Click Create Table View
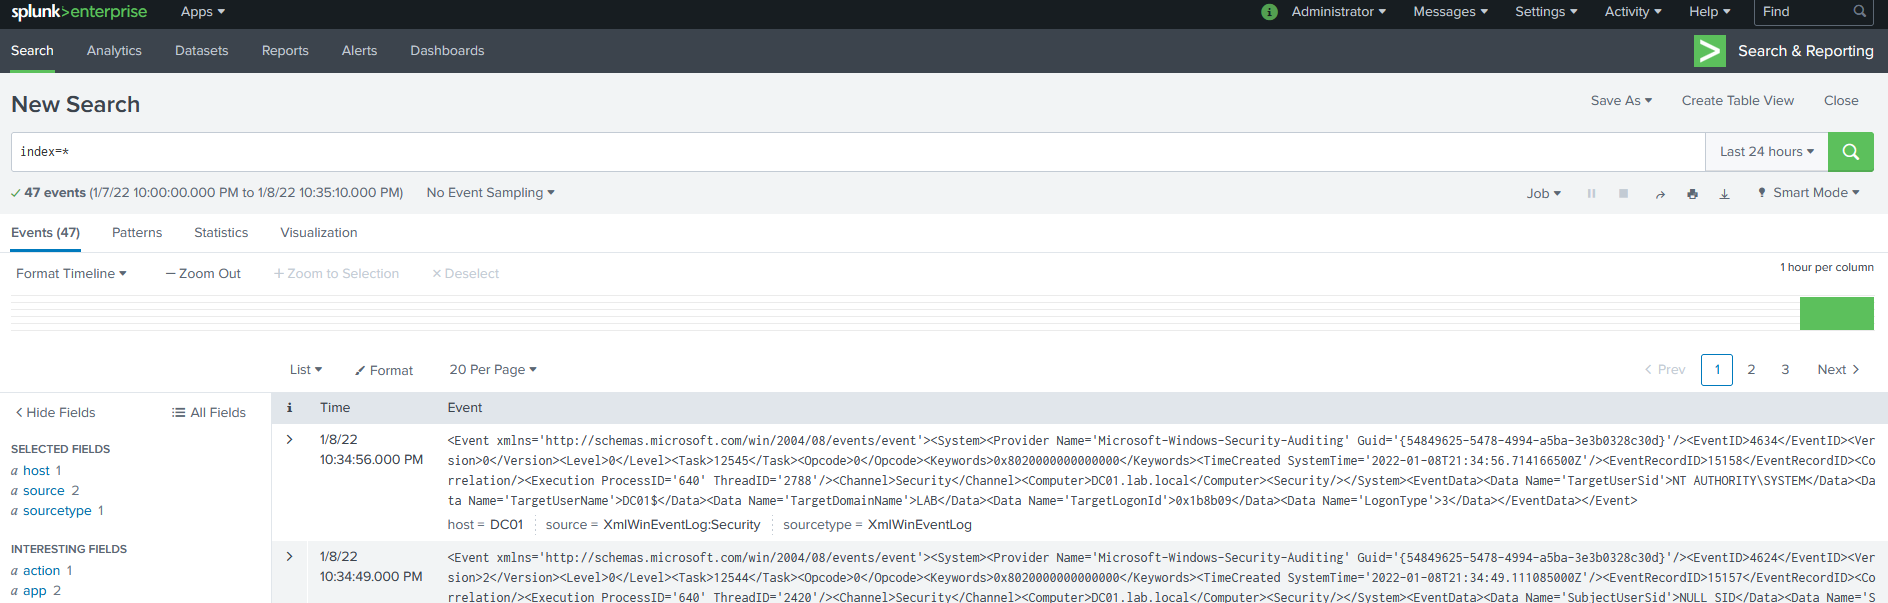The width and height of the screenshot is (1888, 603). [x=1737, y=100]
